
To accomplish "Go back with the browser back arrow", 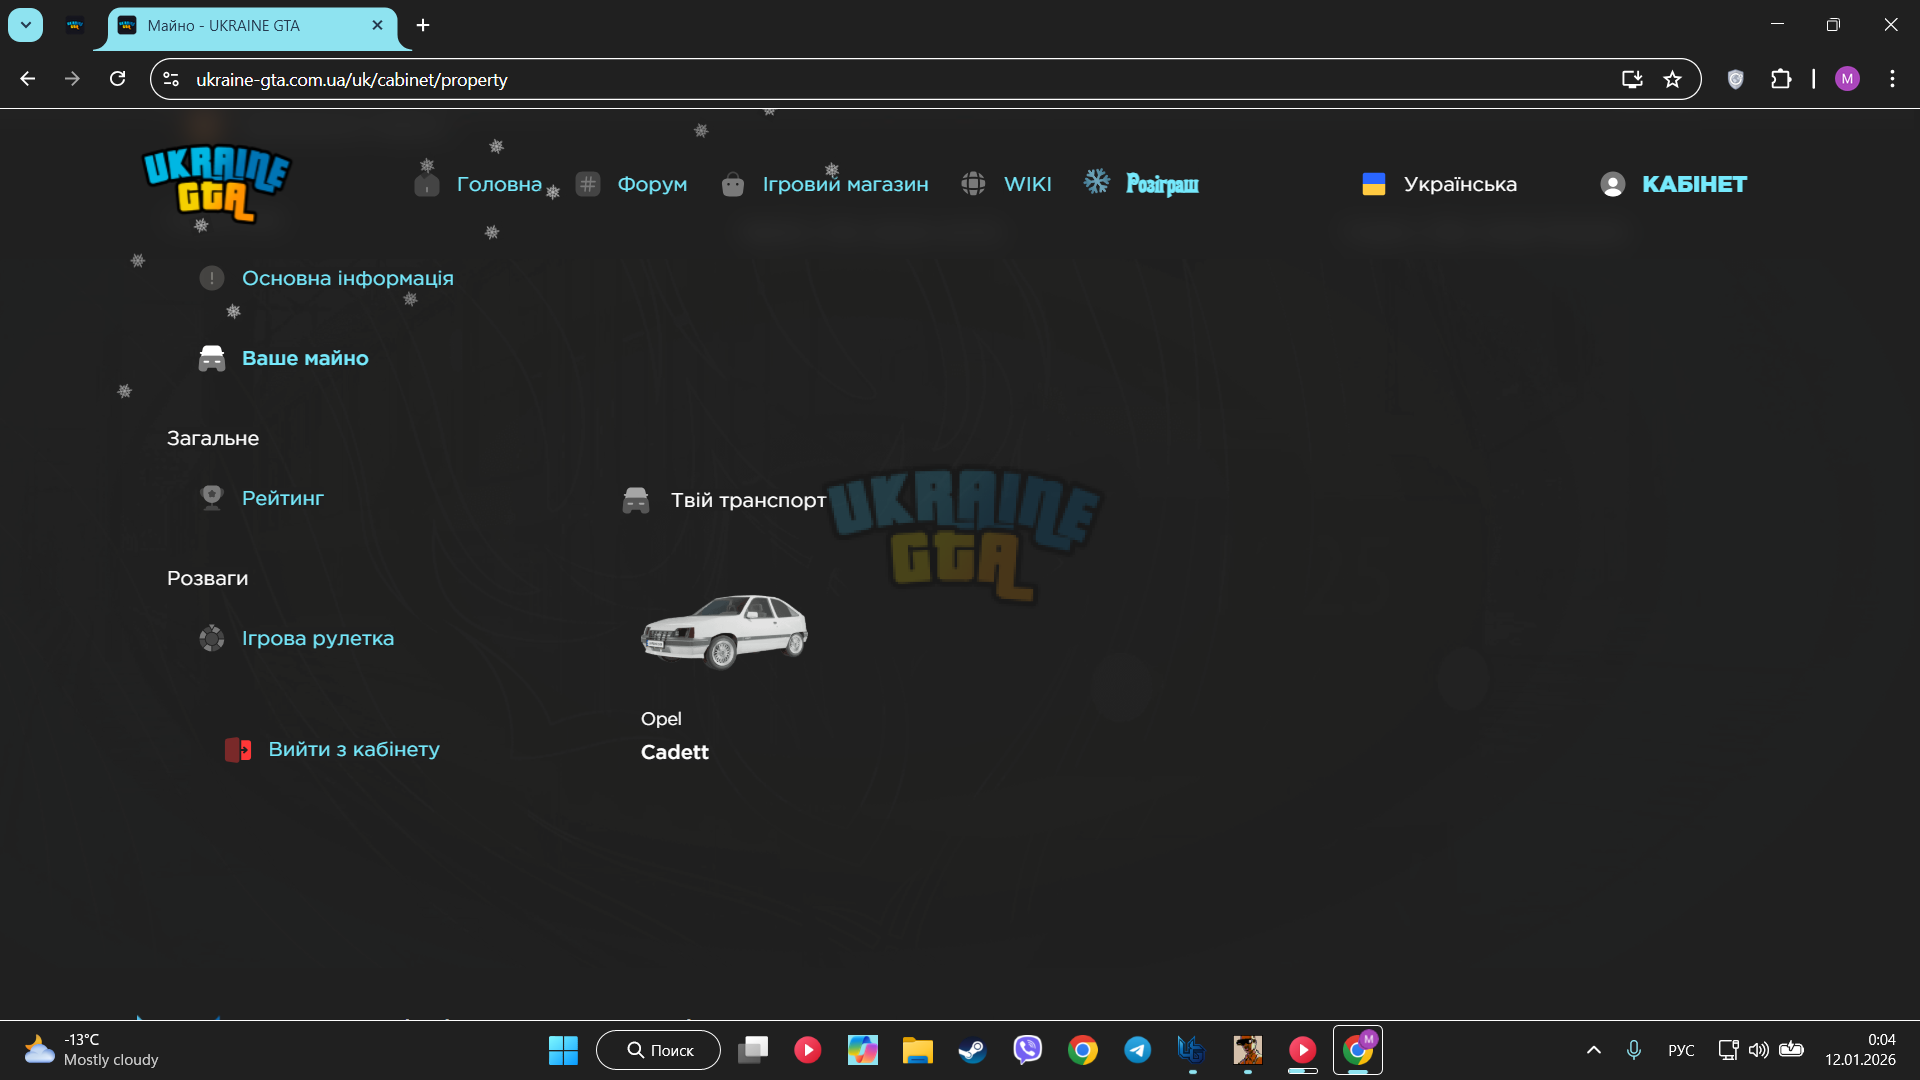I will tap(27, 79).
